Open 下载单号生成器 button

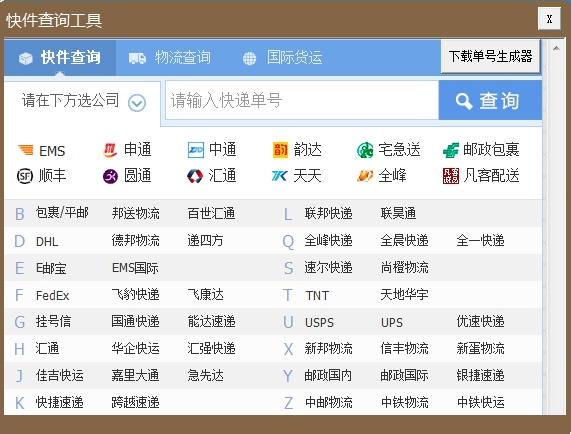[x=490, y=56]
